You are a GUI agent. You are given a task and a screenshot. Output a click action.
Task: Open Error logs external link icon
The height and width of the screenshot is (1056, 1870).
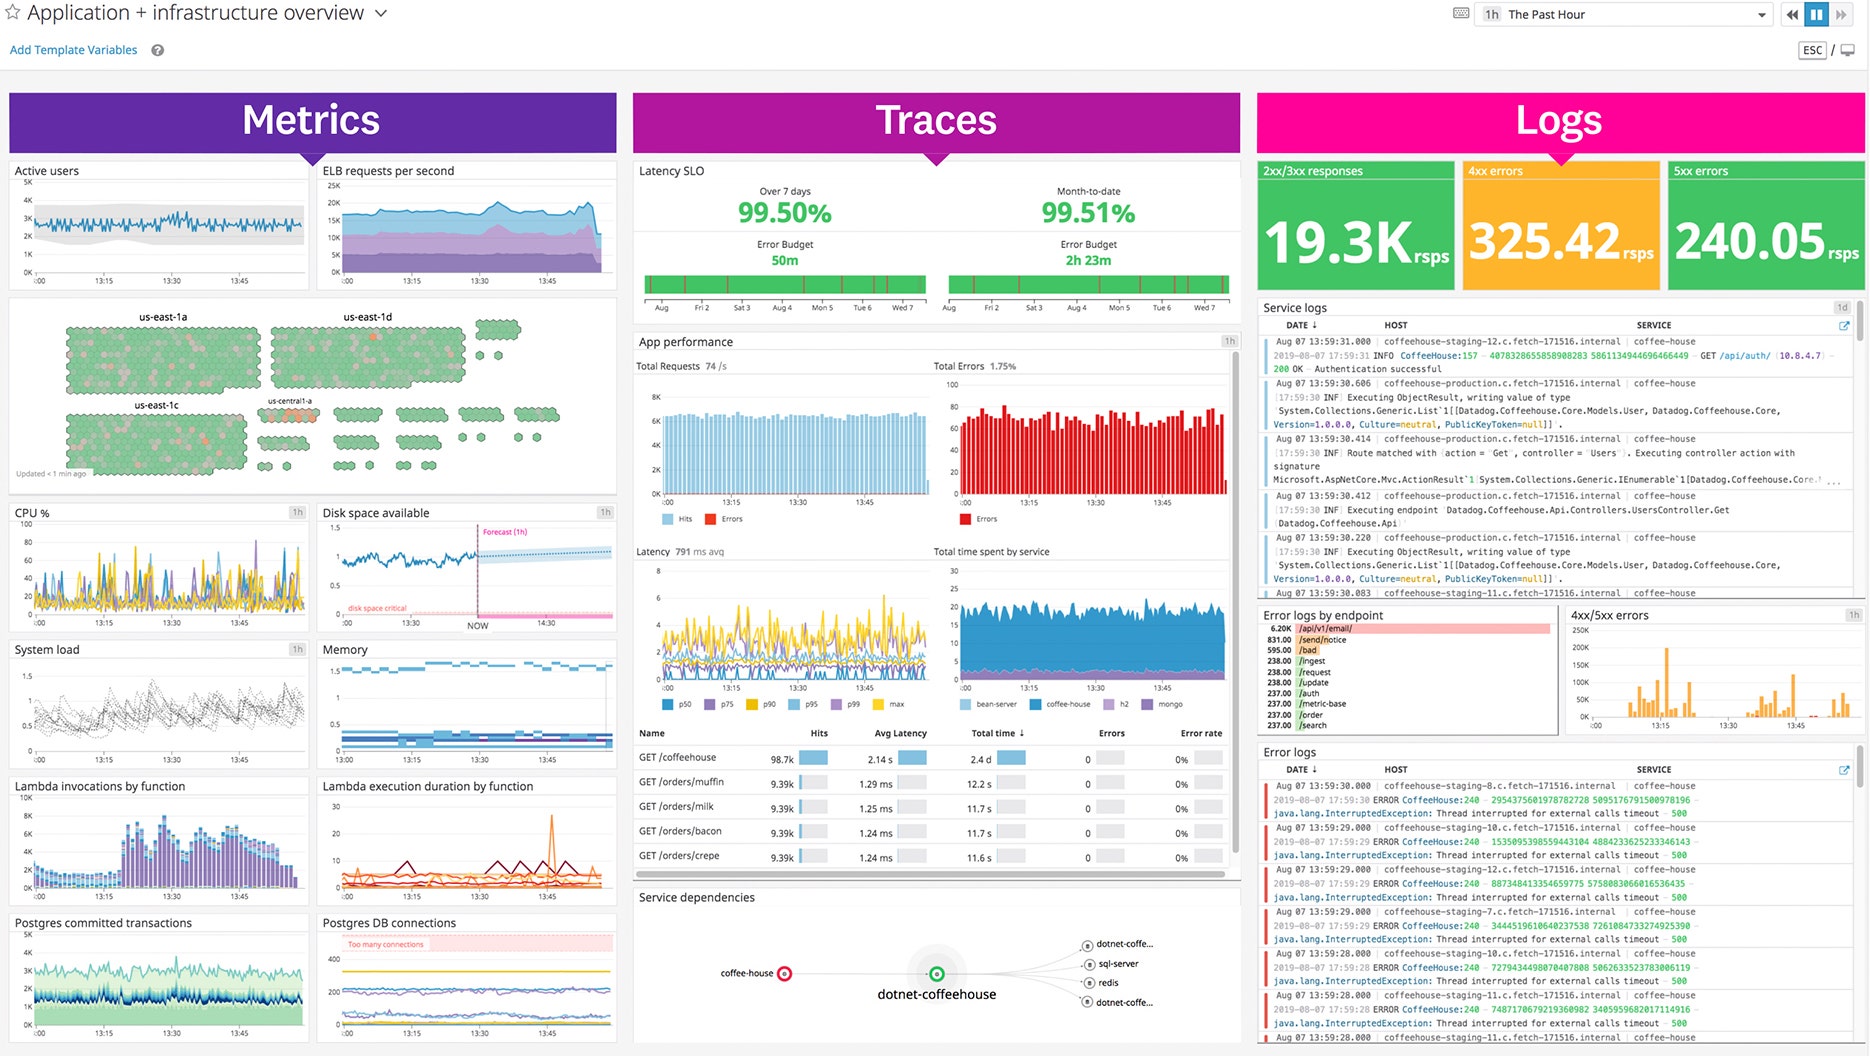pos(1844,770)
